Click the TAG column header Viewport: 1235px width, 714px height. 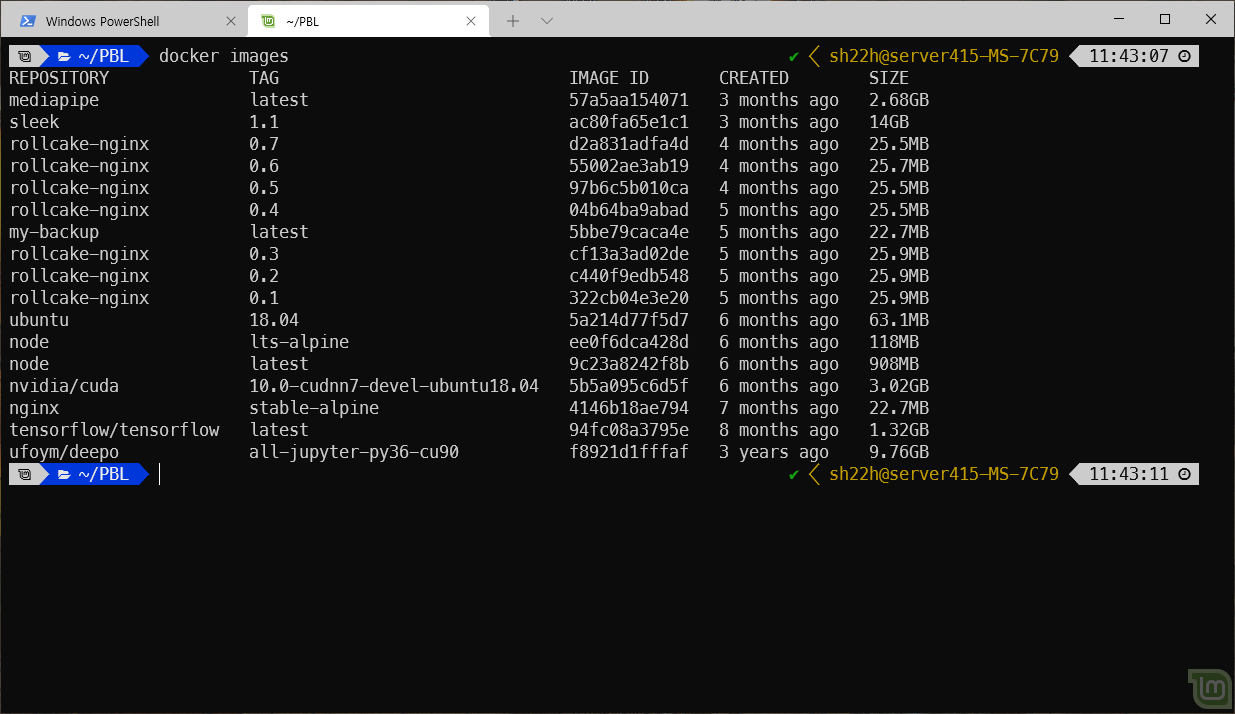click(x=264, y=78)
